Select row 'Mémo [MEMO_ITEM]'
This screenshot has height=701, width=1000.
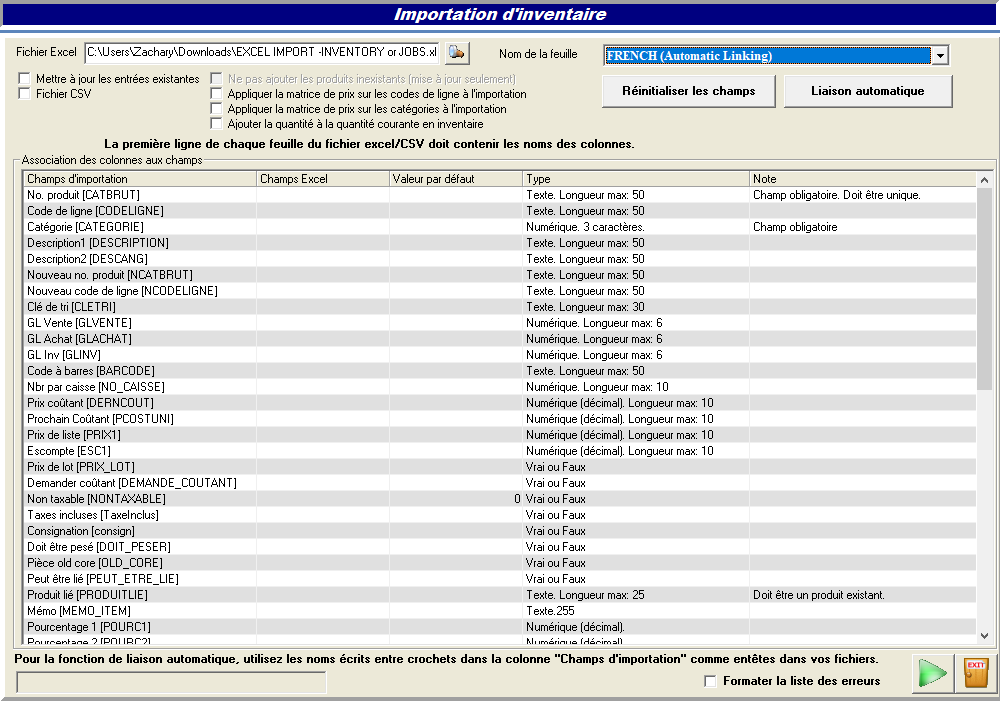click(499, 611)
